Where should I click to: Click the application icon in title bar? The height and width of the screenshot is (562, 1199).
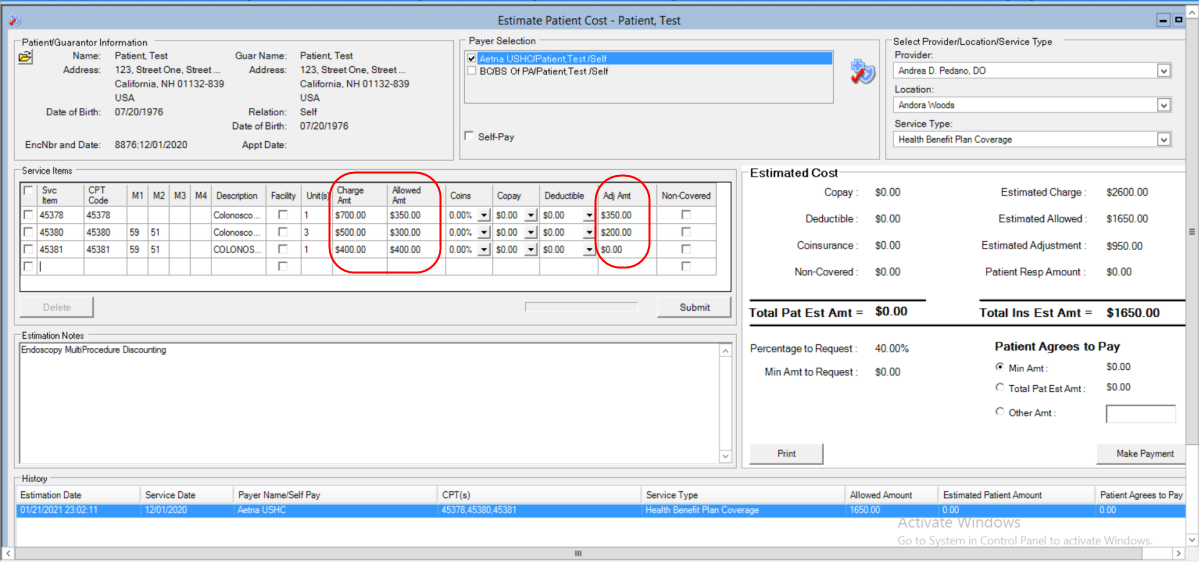coord(14,21)
